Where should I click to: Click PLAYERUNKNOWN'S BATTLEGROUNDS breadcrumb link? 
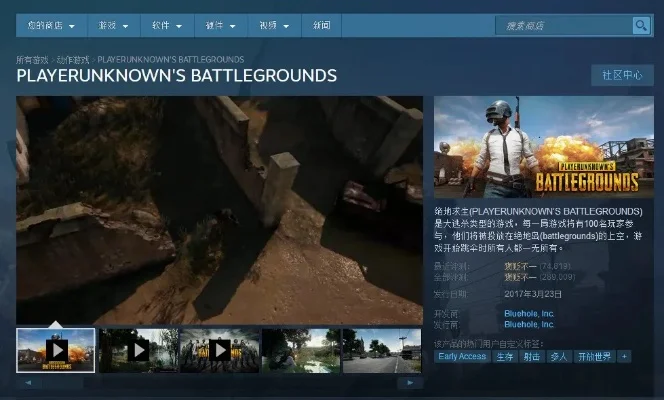tap(171, 60)
